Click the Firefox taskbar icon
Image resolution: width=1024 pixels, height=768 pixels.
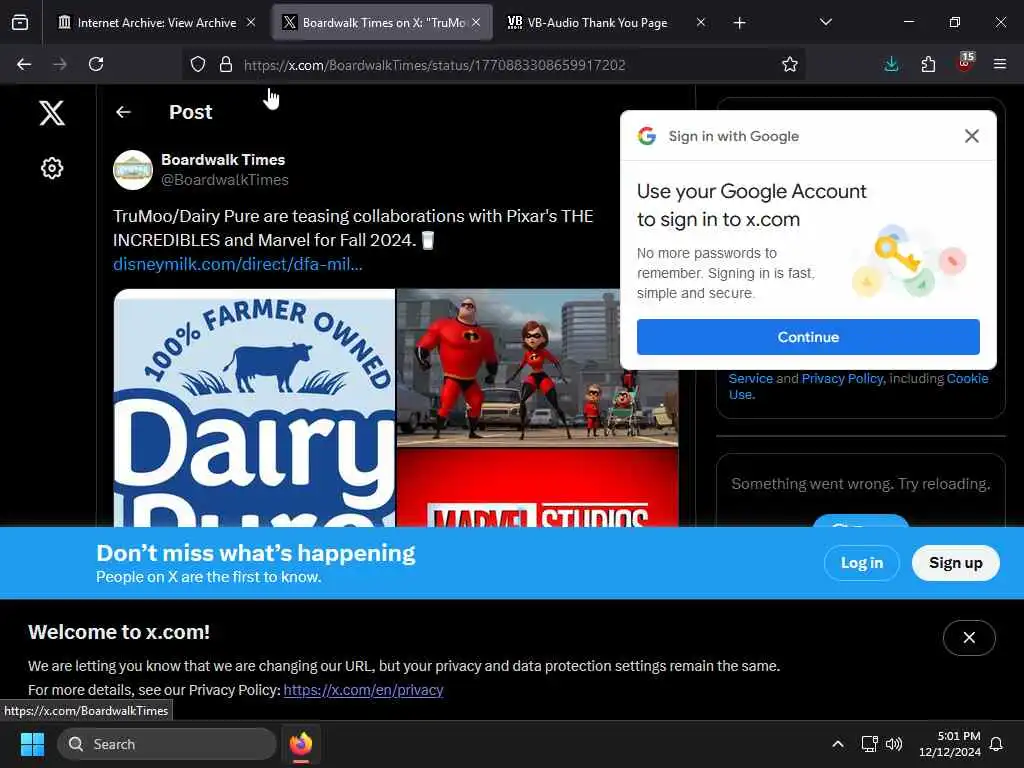point(301,744)
